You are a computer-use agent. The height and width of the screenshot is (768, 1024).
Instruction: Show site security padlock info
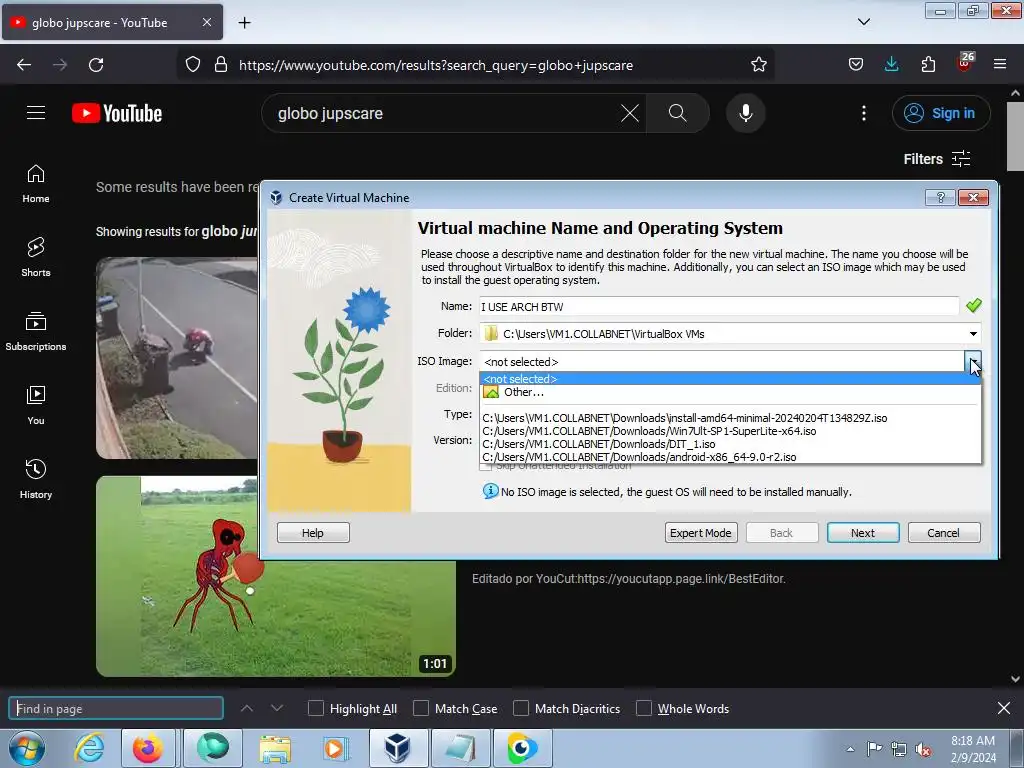pos(221,65)
